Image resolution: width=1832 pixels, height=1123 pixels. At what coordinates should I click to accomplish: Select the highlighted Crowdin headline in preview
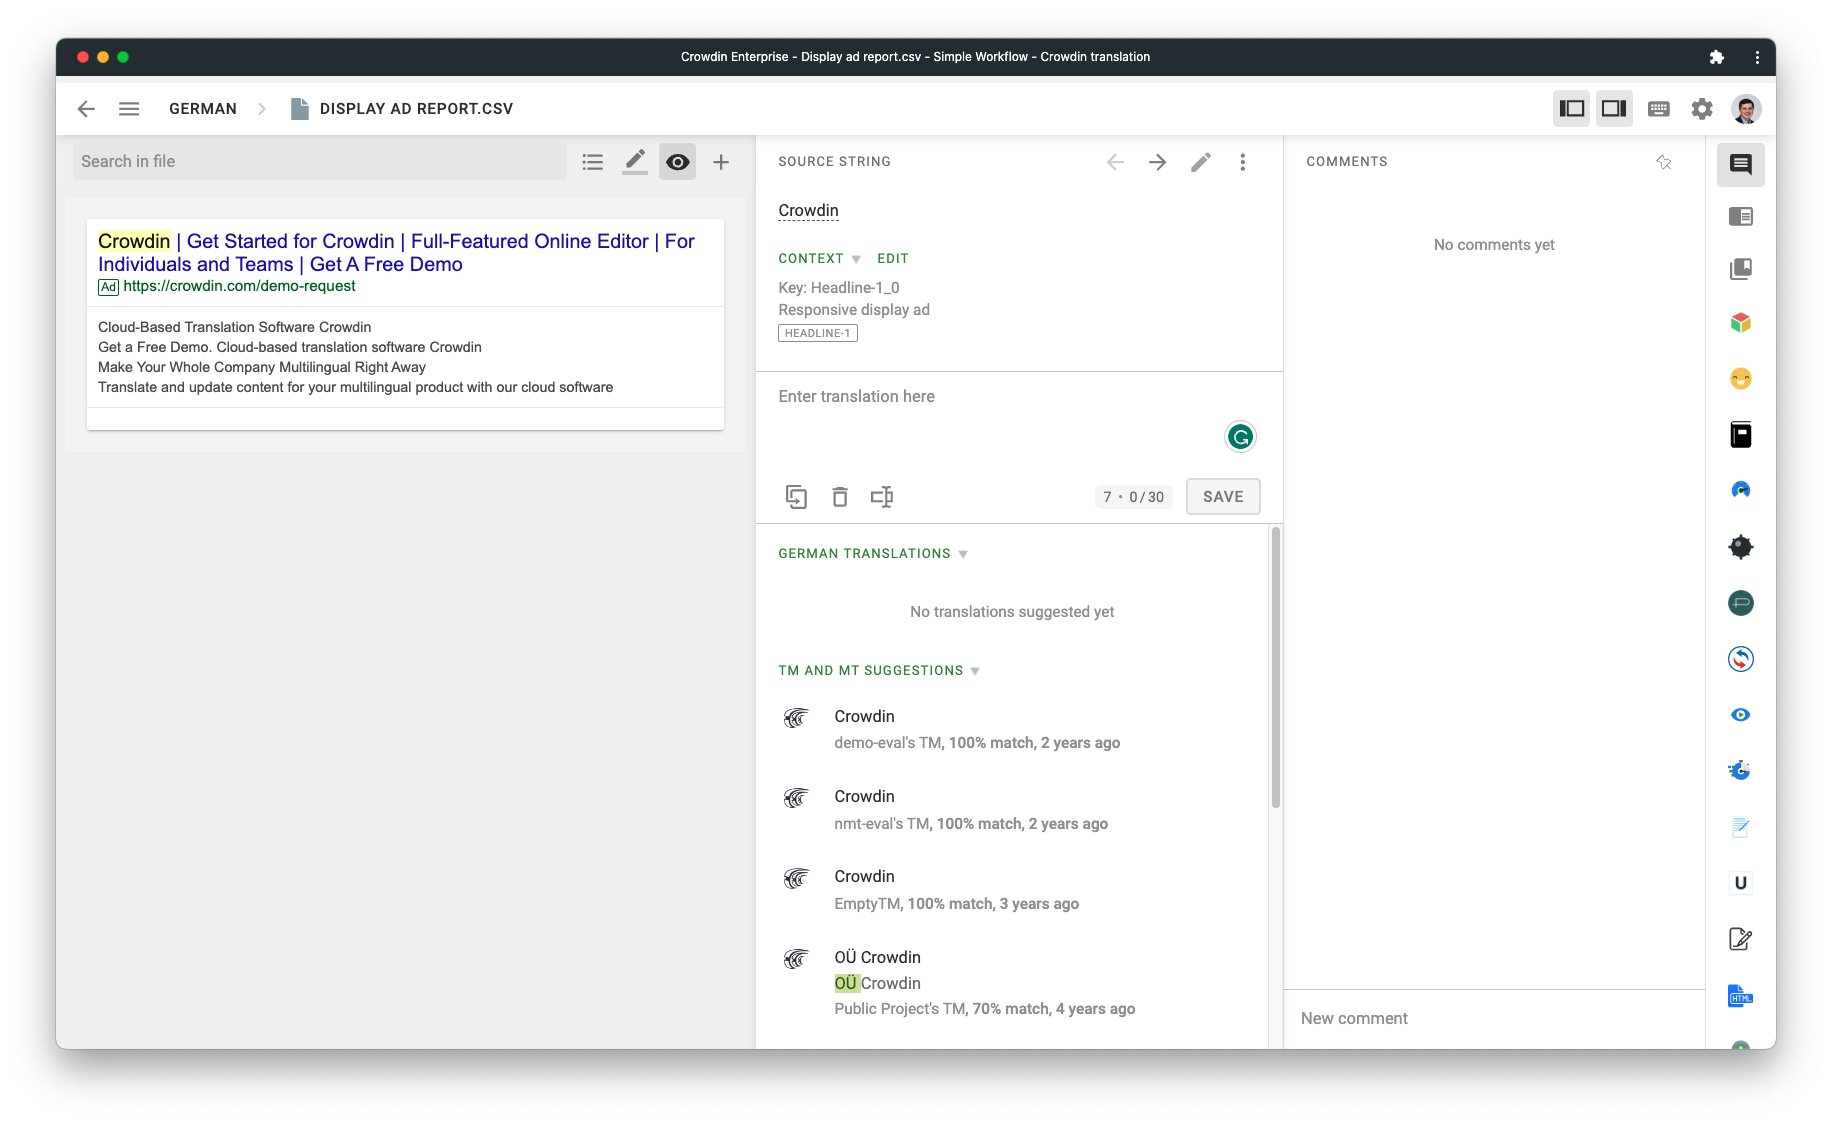[134, 241]
